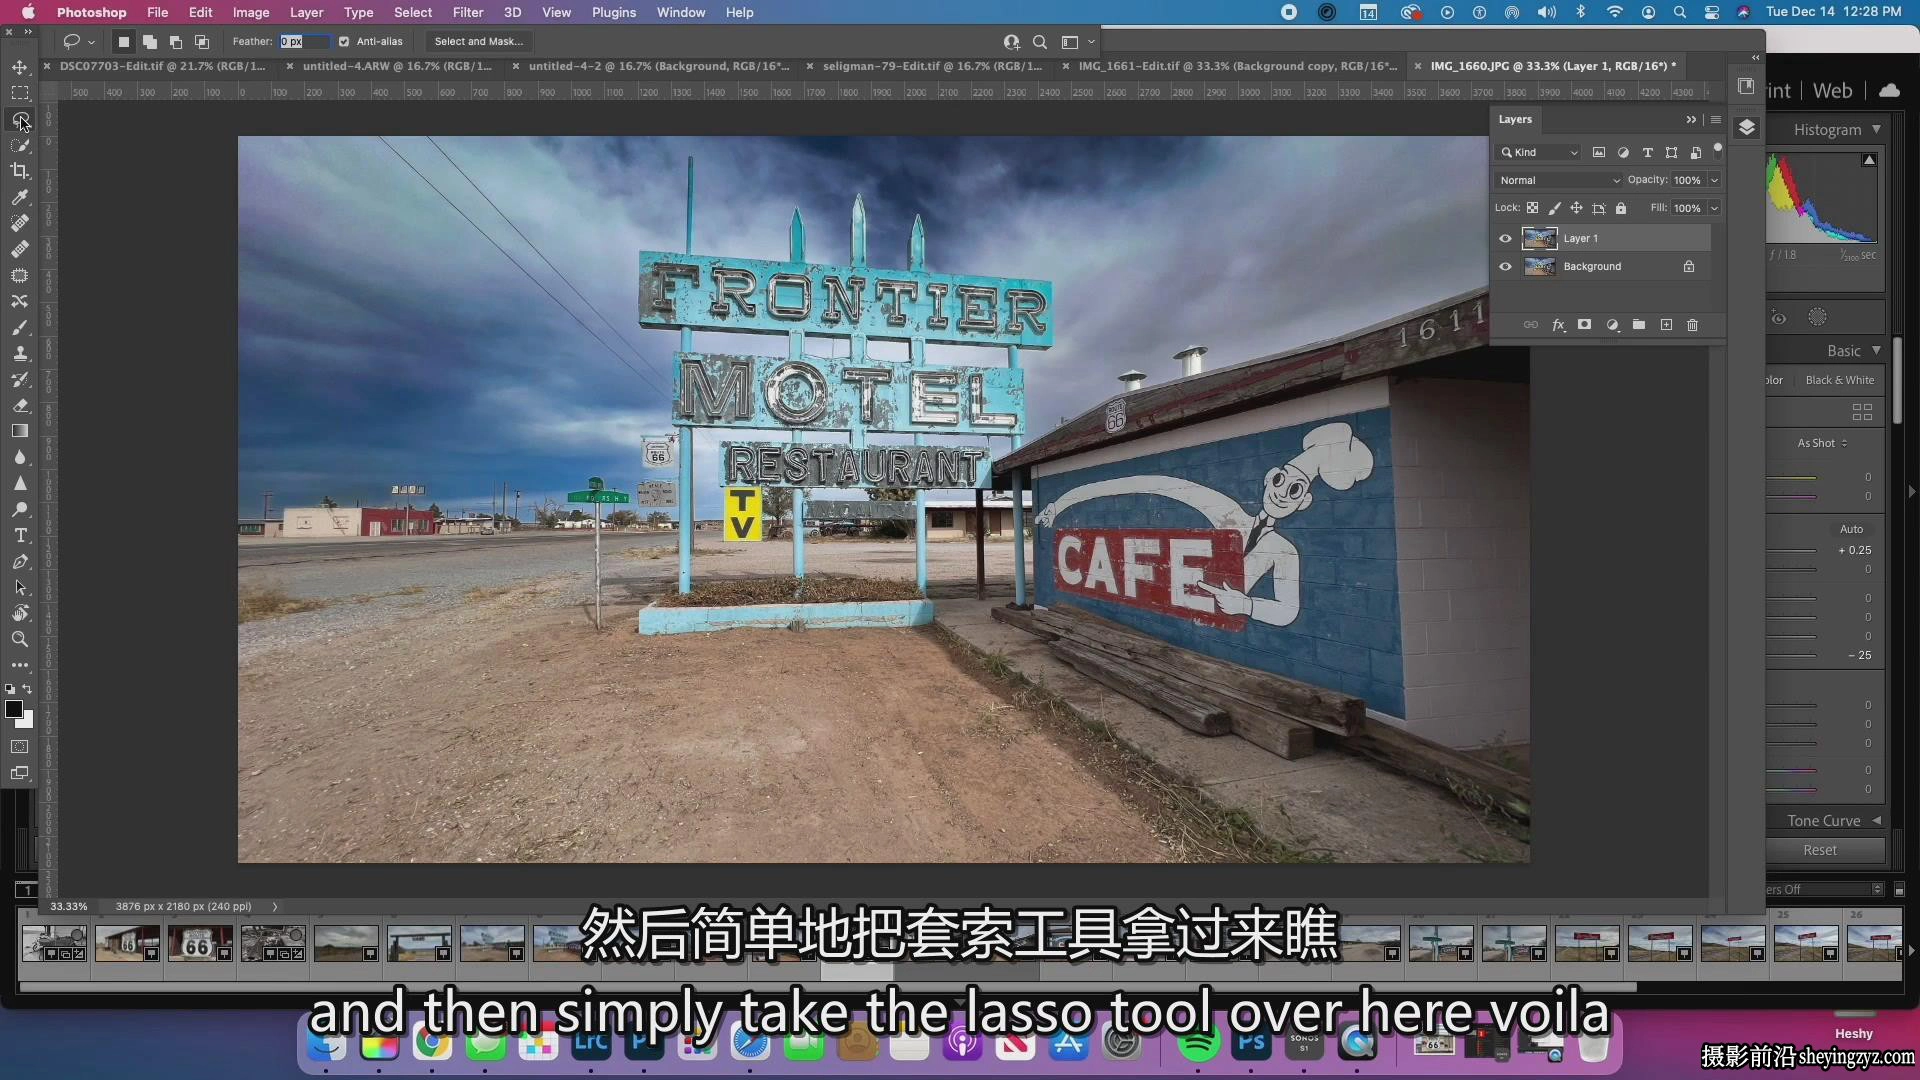Select the Rectangular Marquee tool
The width and height of the screenshot is (1920, 1080).
[20, 93]
